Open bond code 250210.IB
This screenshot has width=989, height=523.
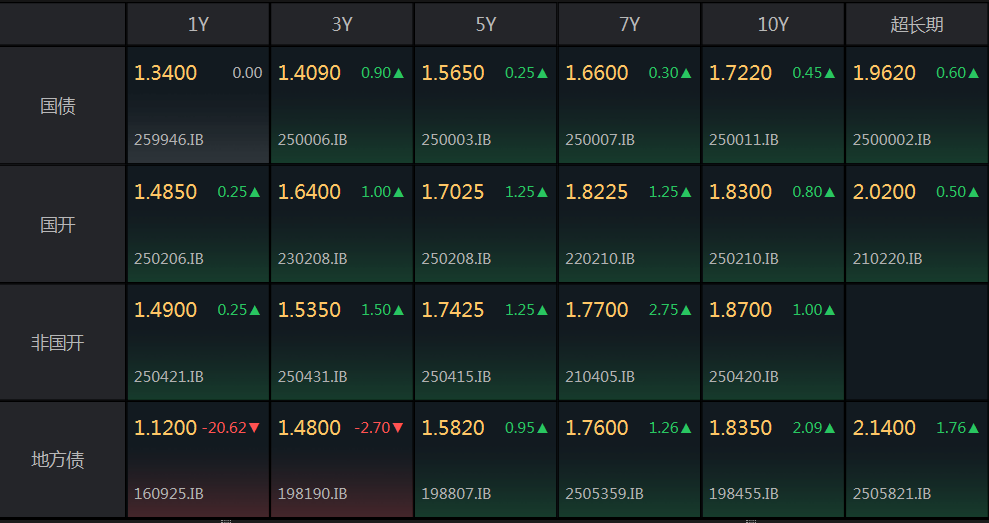coord(744,259)
